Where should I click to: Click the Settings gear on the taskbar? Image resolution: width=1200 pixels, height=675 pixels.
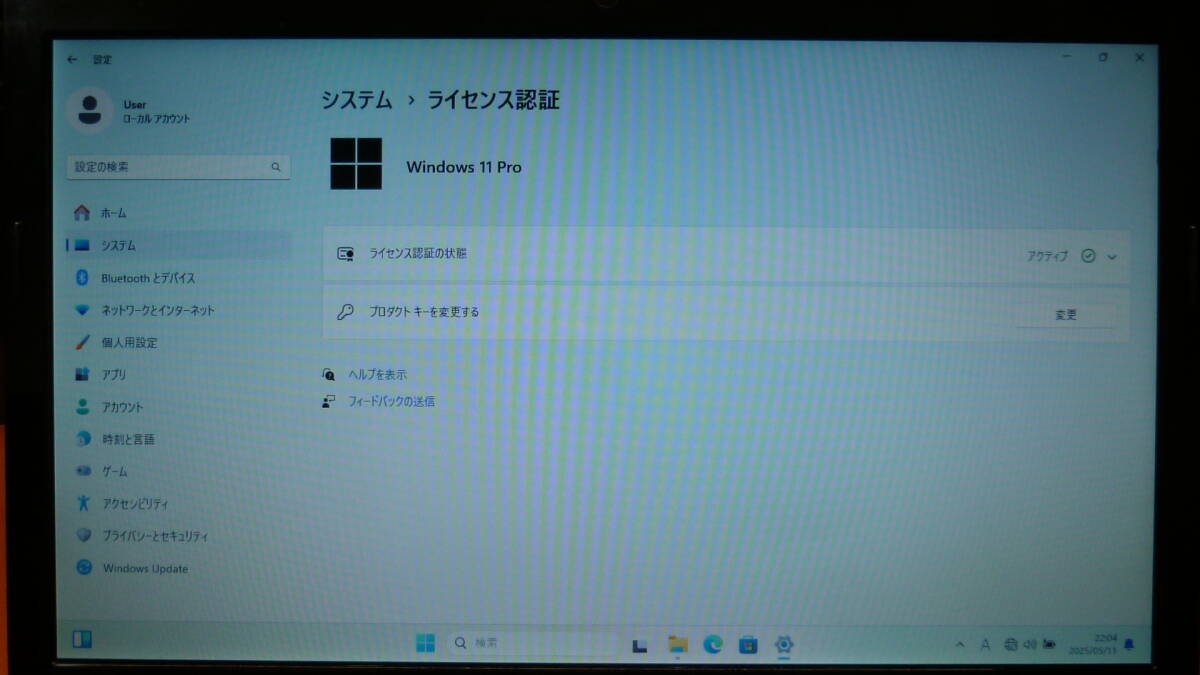pos(784,645)
